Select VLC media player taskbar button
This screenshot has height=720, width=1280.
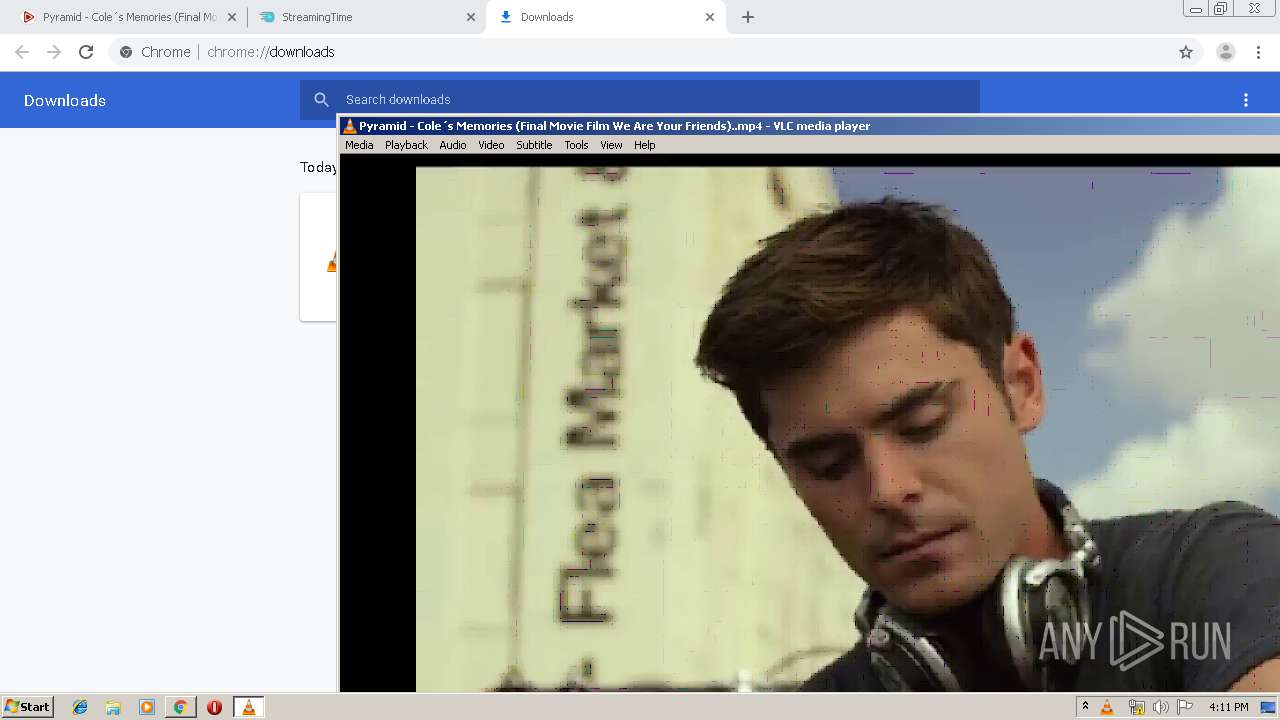coord(248,707)
